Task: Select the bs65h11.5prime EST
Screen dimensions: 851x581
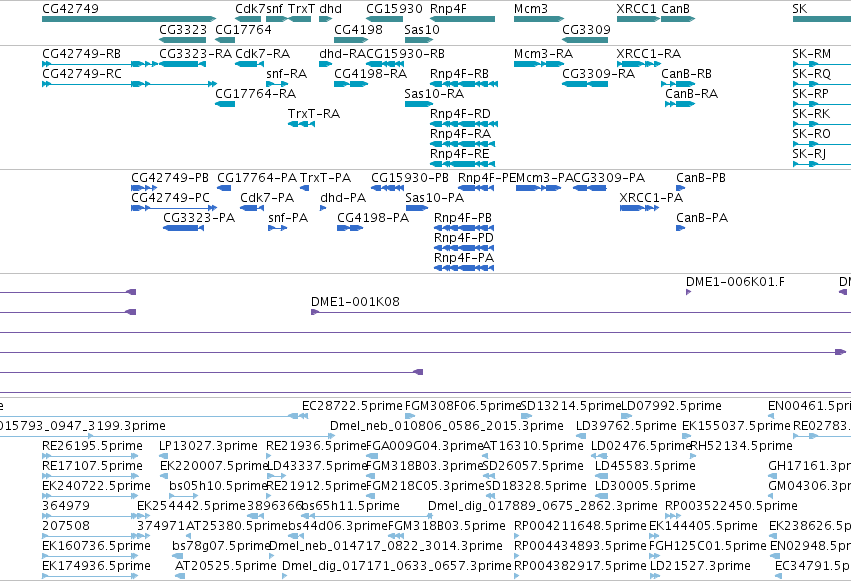Action: 367,516
